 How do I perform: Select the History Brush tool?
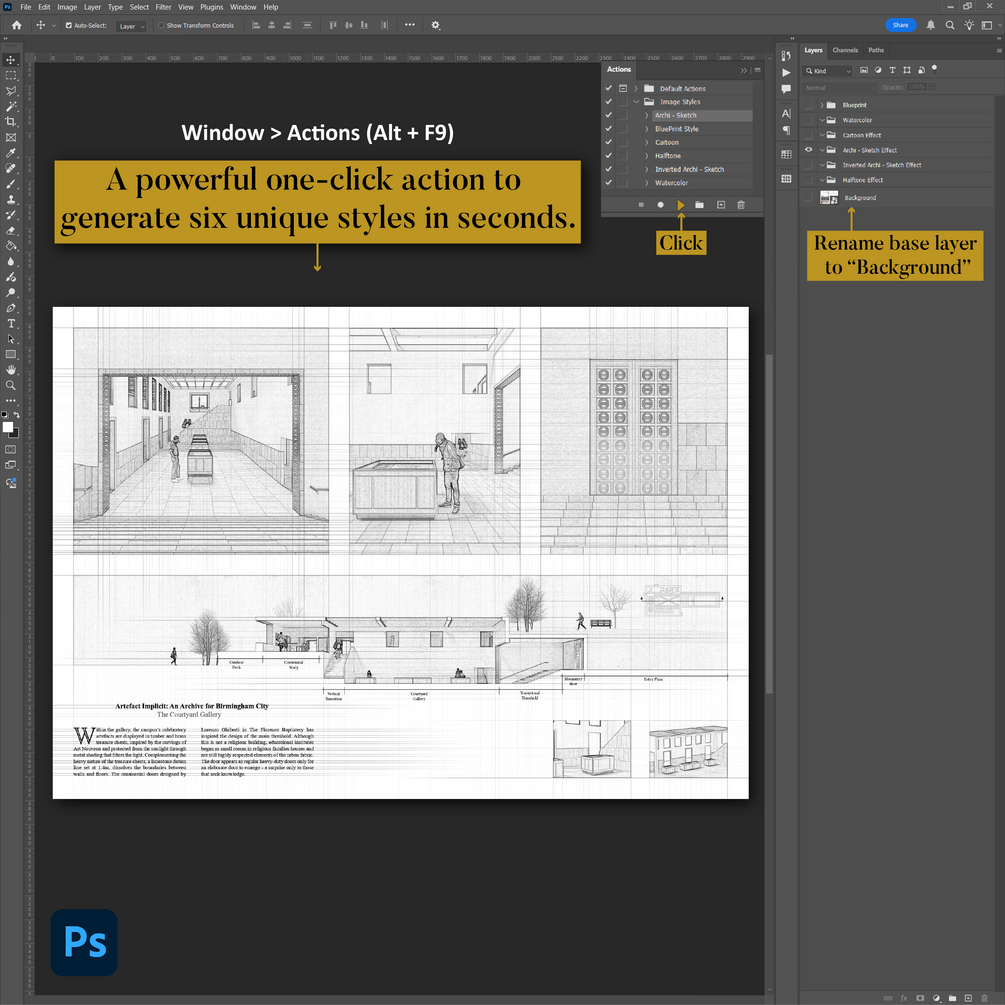pos(11,215)
